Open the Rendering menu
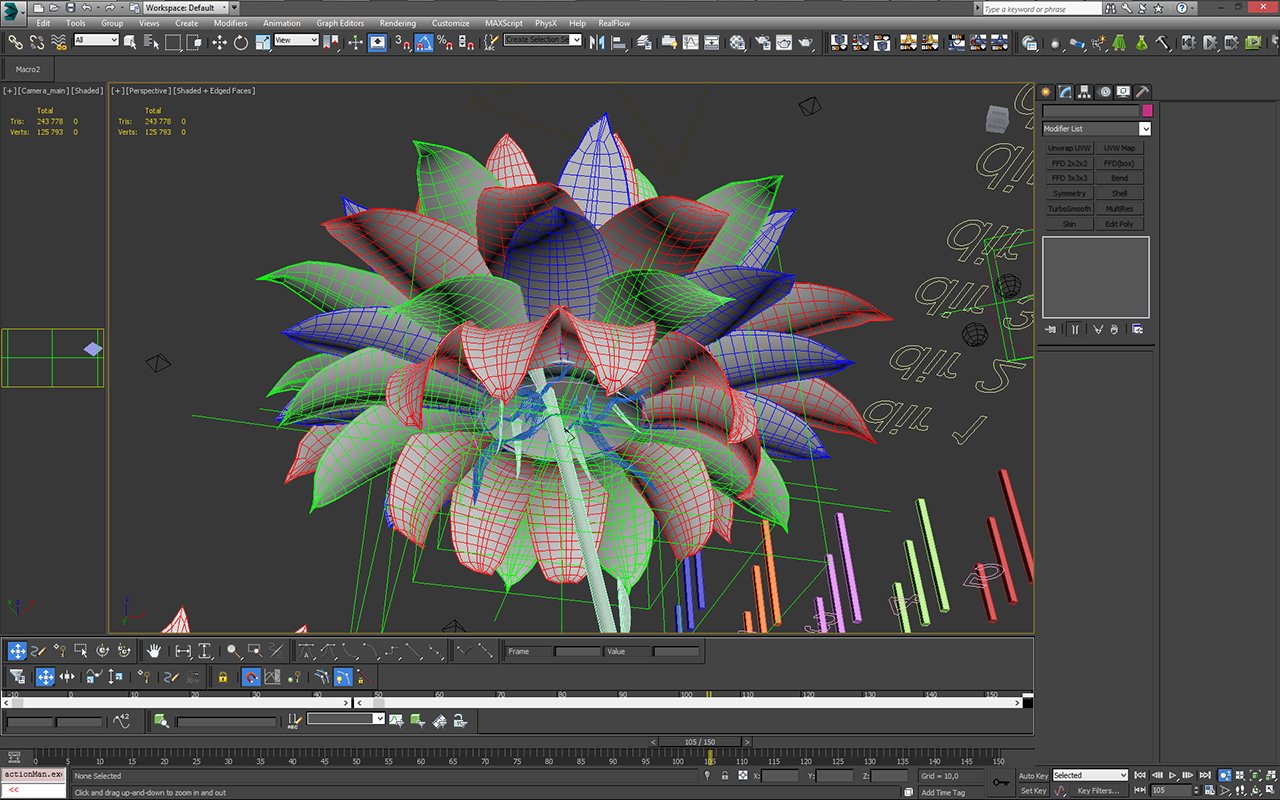The image size is (1280, 800). tap(397, 23)
